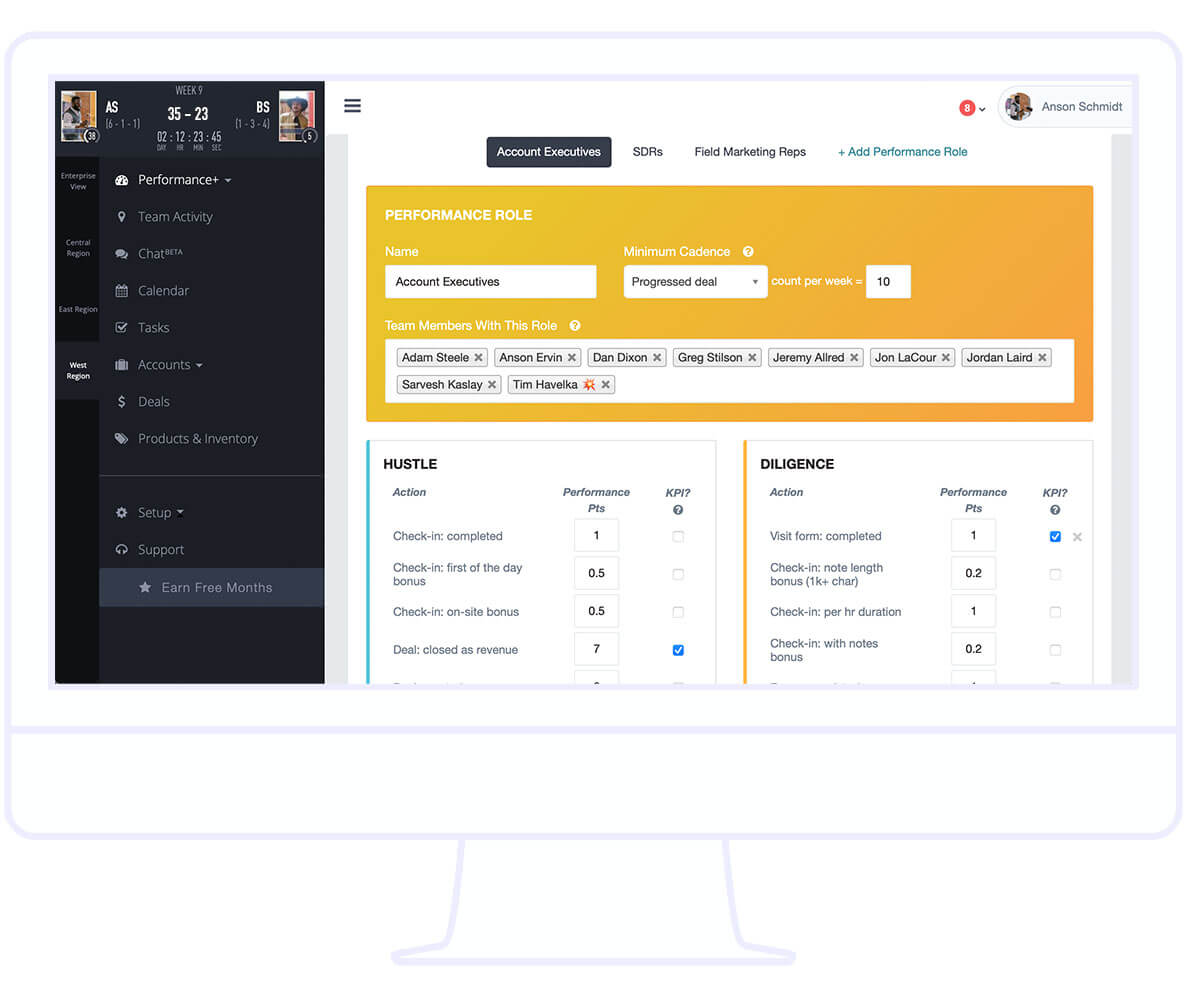Click the Team Activity map pin icon

(122, 217)
